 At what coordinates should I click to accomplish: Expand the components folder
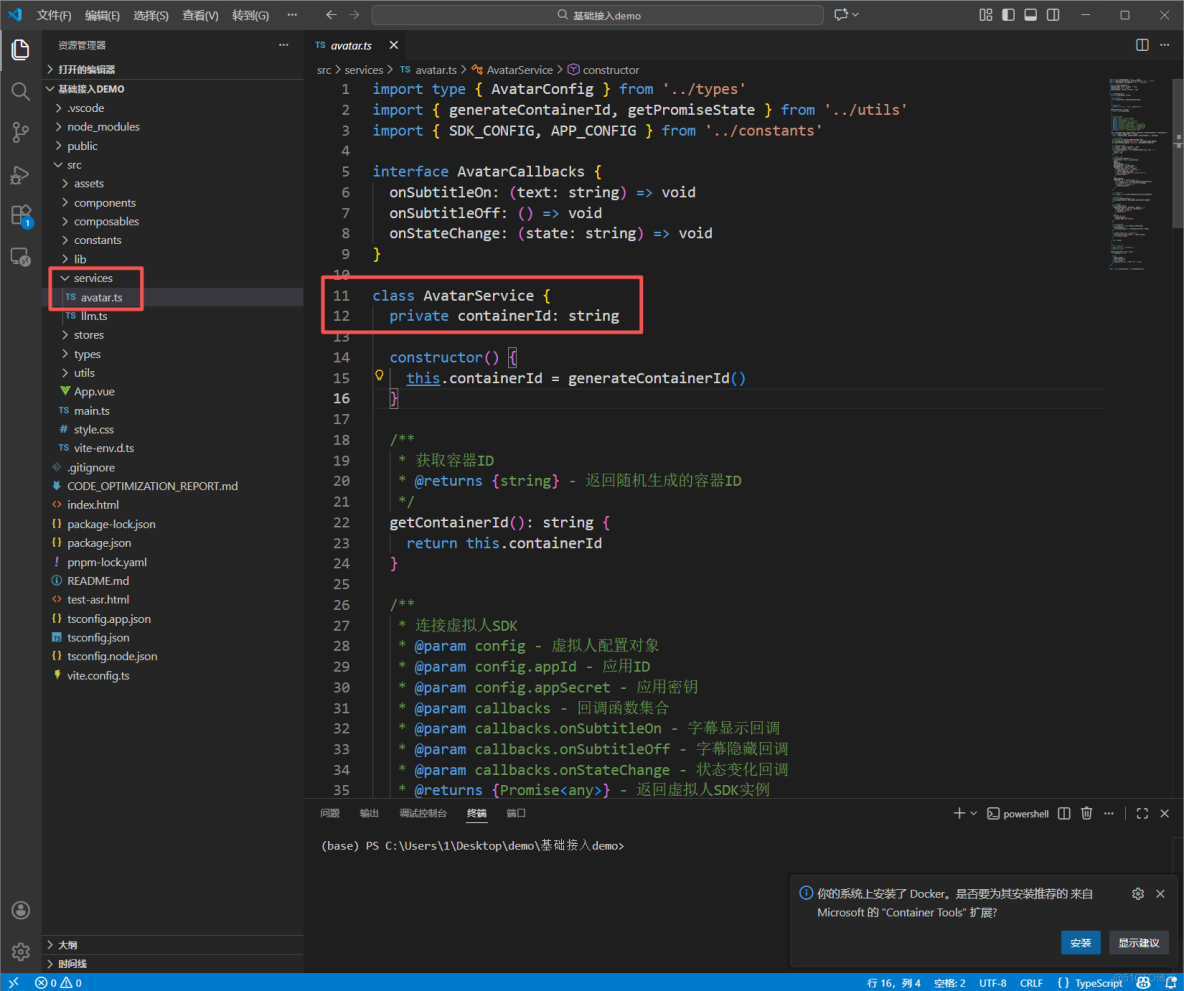104,203
